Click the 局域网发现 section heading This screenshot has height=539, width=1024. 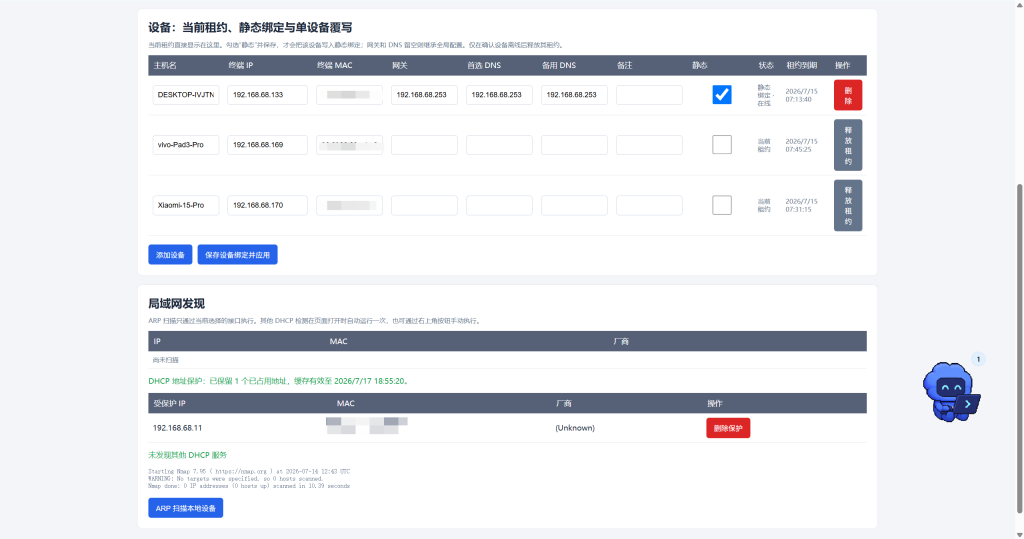176,303
